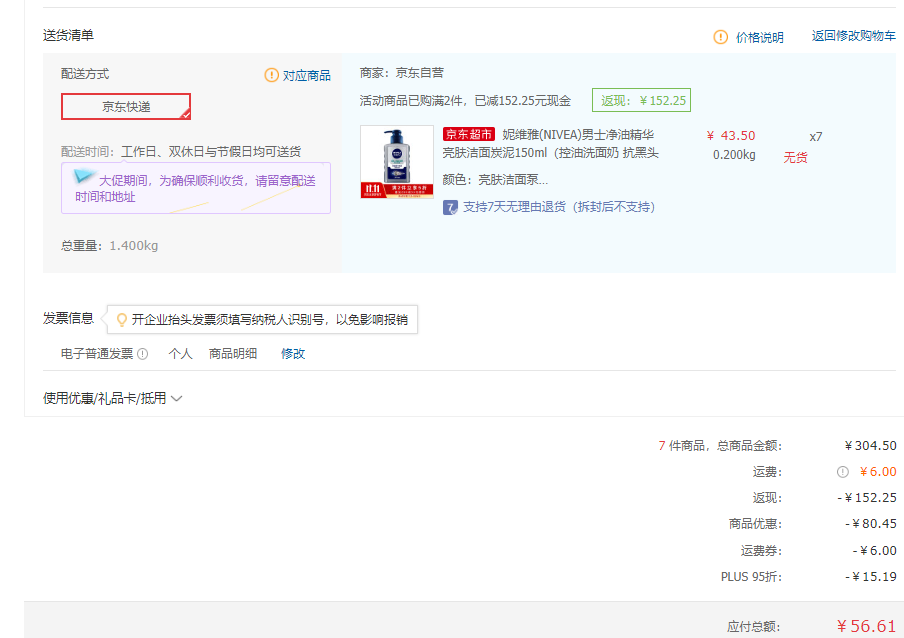Click the paper plane promo icon
Viewport: 904px width, 638px height.
point(84,175)
